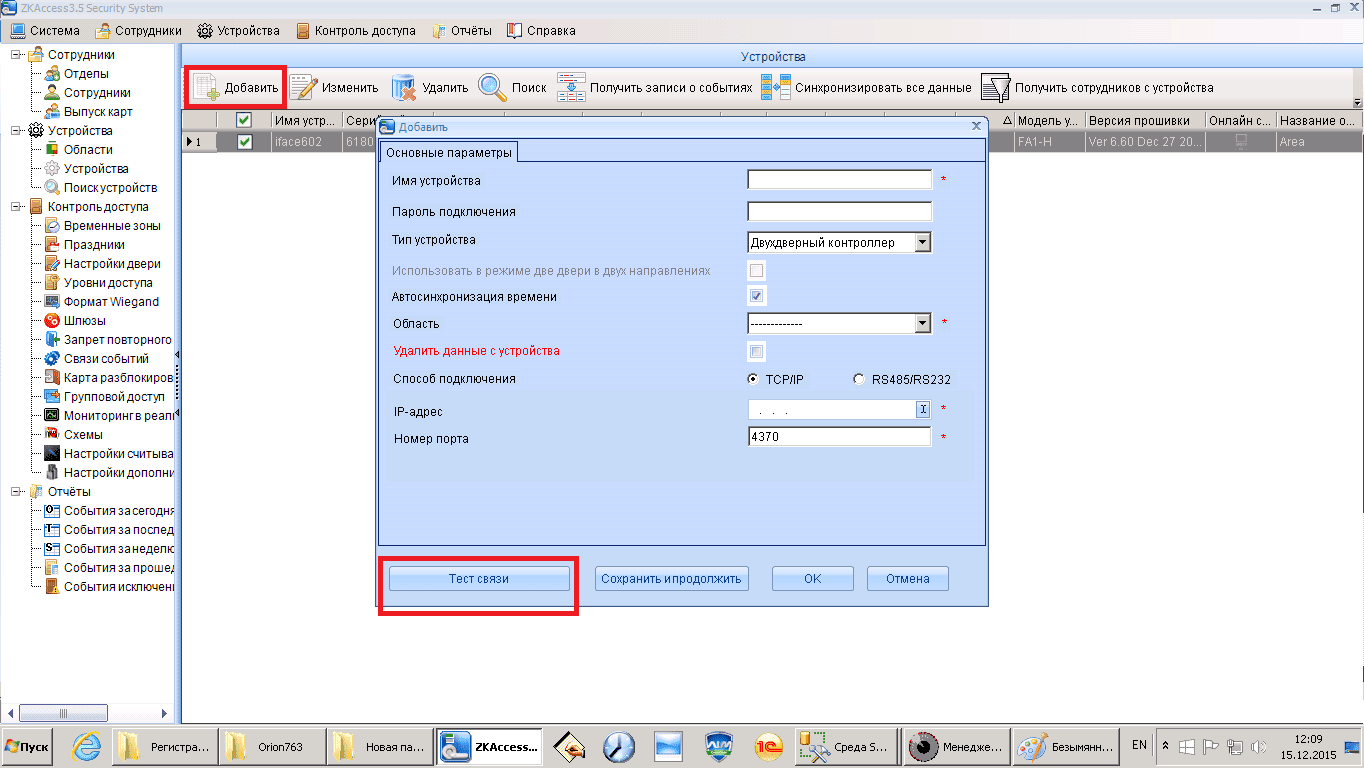The image size is (1364, 768).
Task: Open the Тип устройства dropdown
Action: 923,242
